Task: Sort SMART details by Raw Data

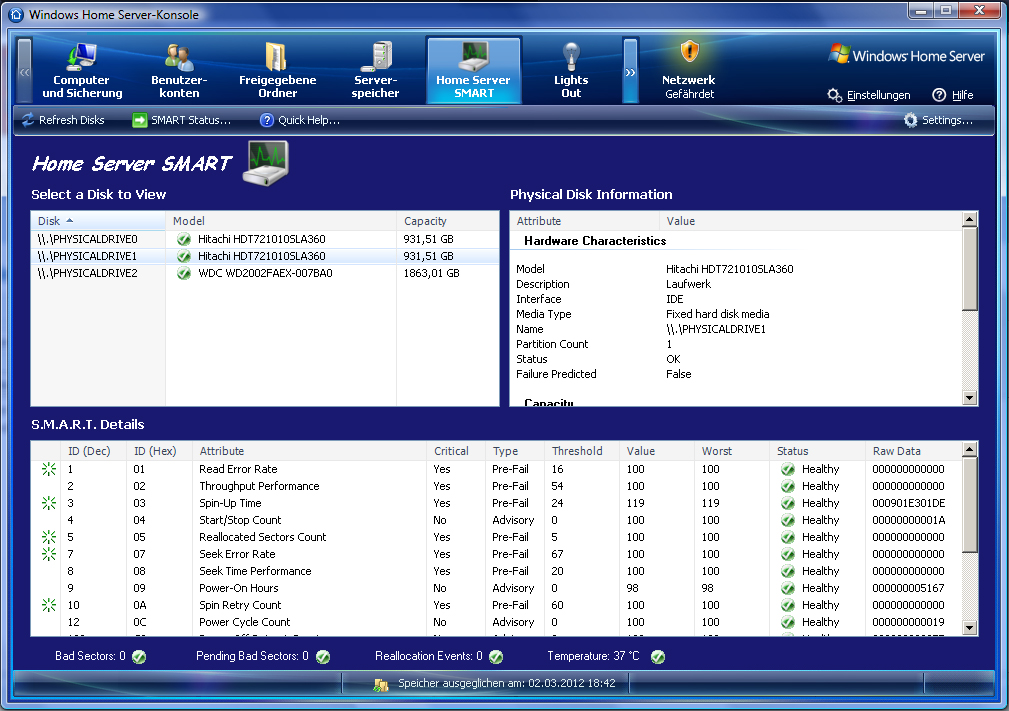Action: (914, 451)
